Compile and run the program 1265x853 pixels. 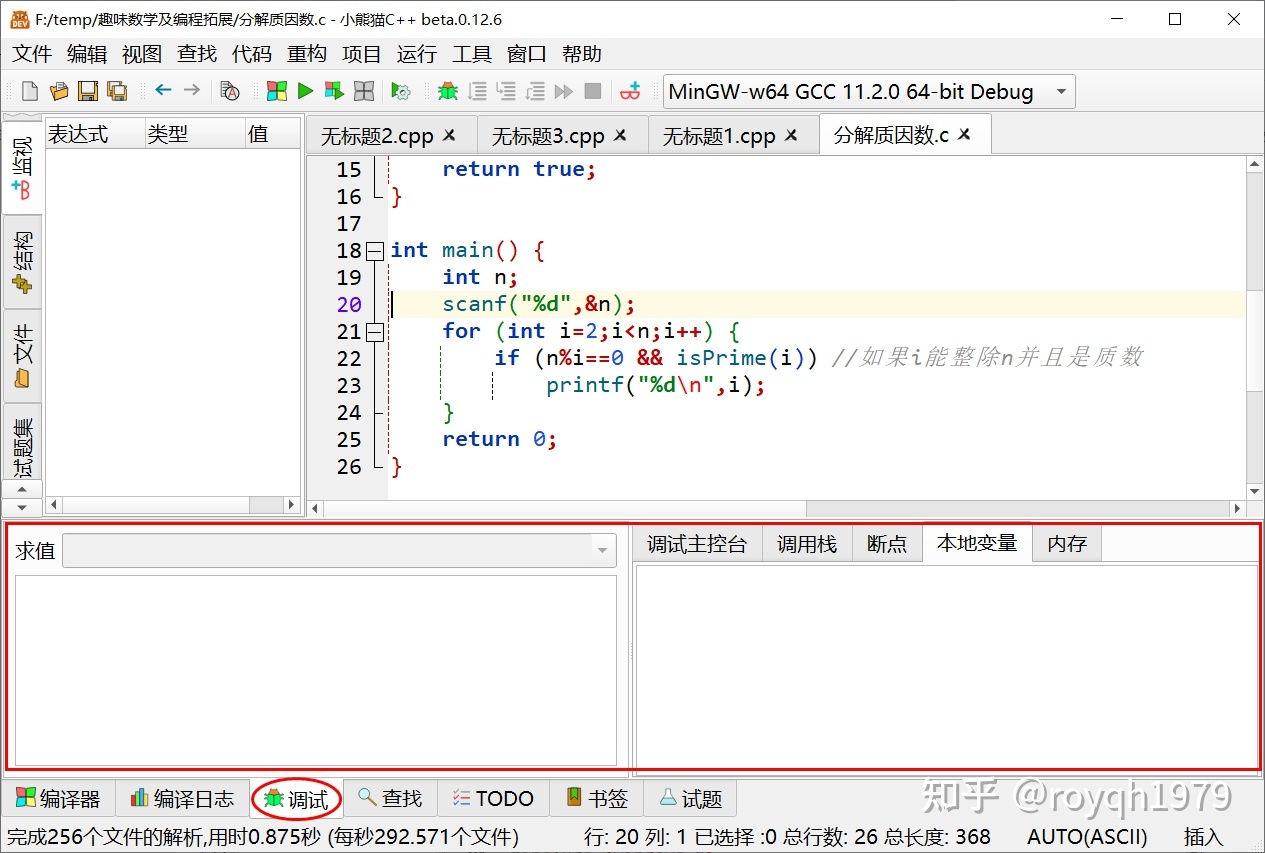coord(334,91)
